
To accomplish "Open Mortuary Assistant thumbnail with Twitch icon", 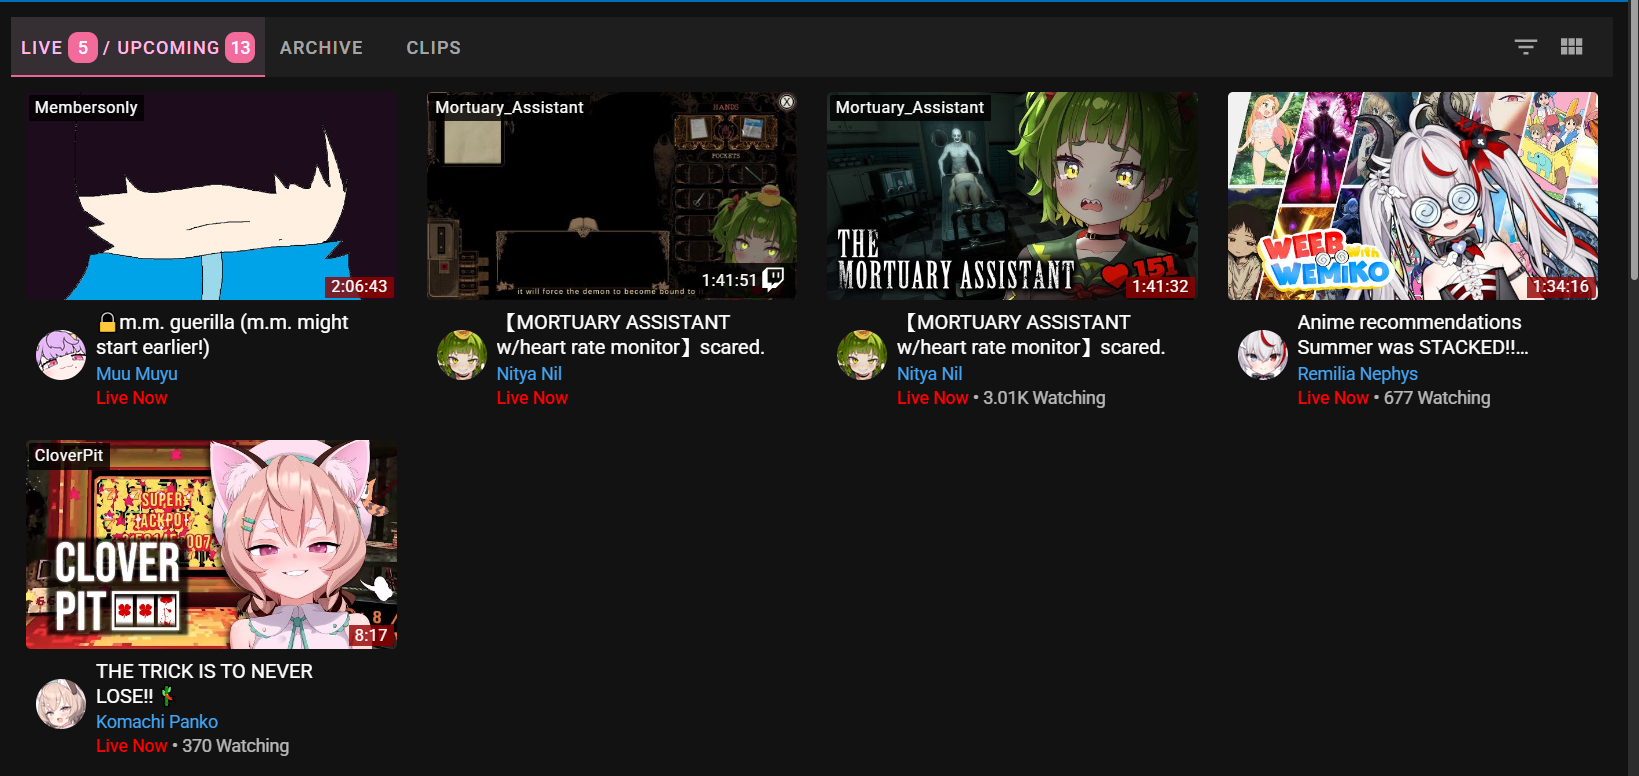I will (x=612, y=196).
